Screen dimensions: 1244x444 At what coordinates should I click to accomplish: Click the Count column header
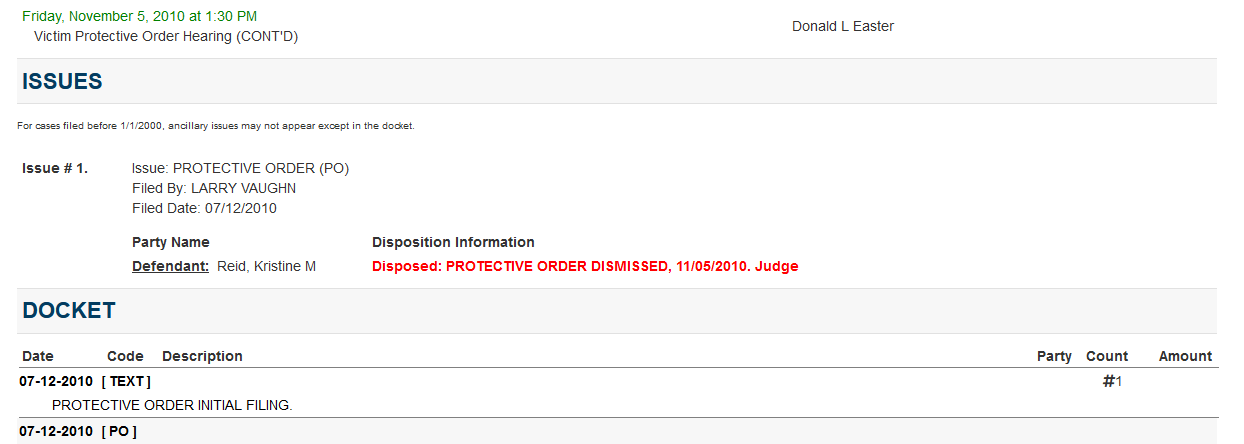tap(1106, 356)
